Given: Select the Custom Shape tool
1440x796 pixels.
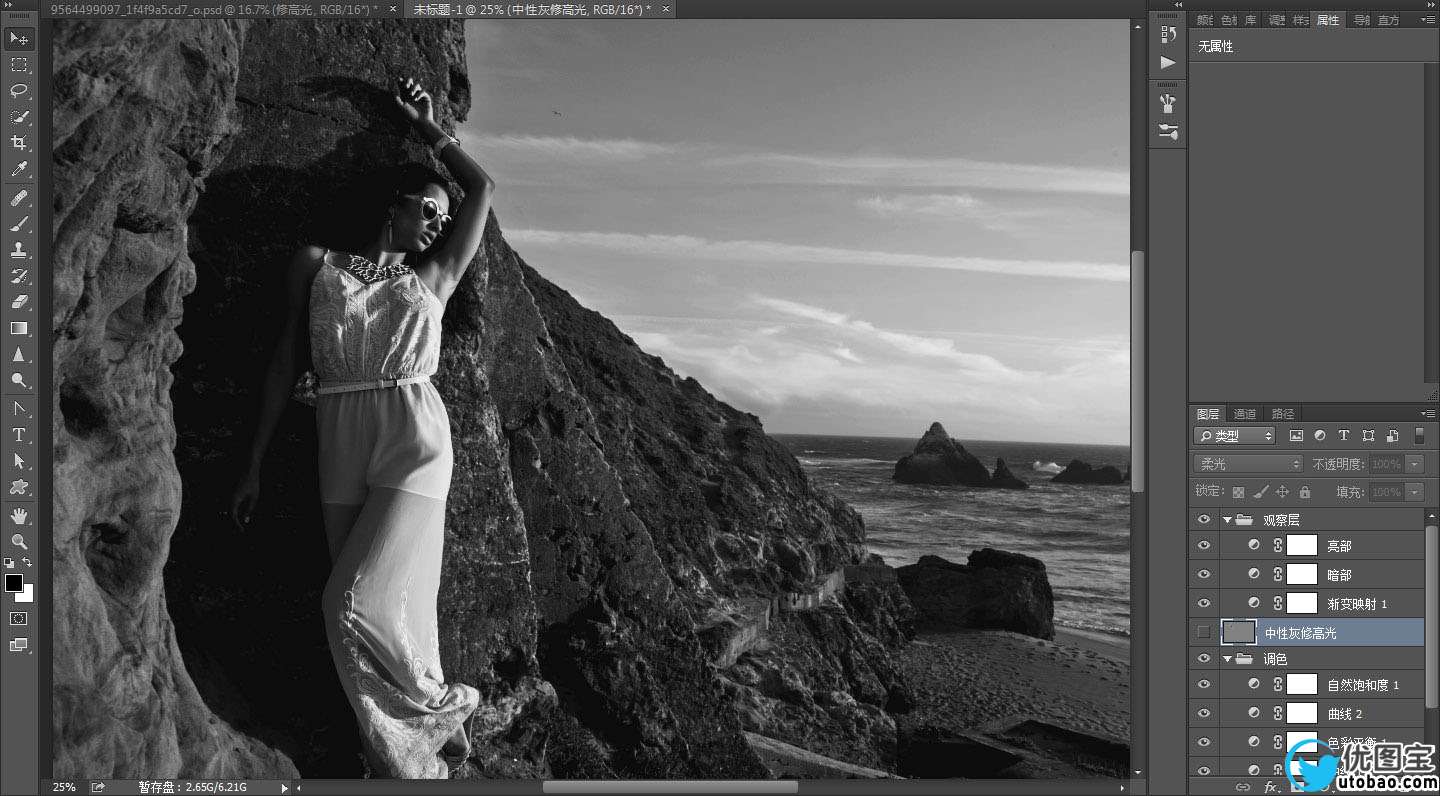Looking at the screenshot, I should (18, 487).
